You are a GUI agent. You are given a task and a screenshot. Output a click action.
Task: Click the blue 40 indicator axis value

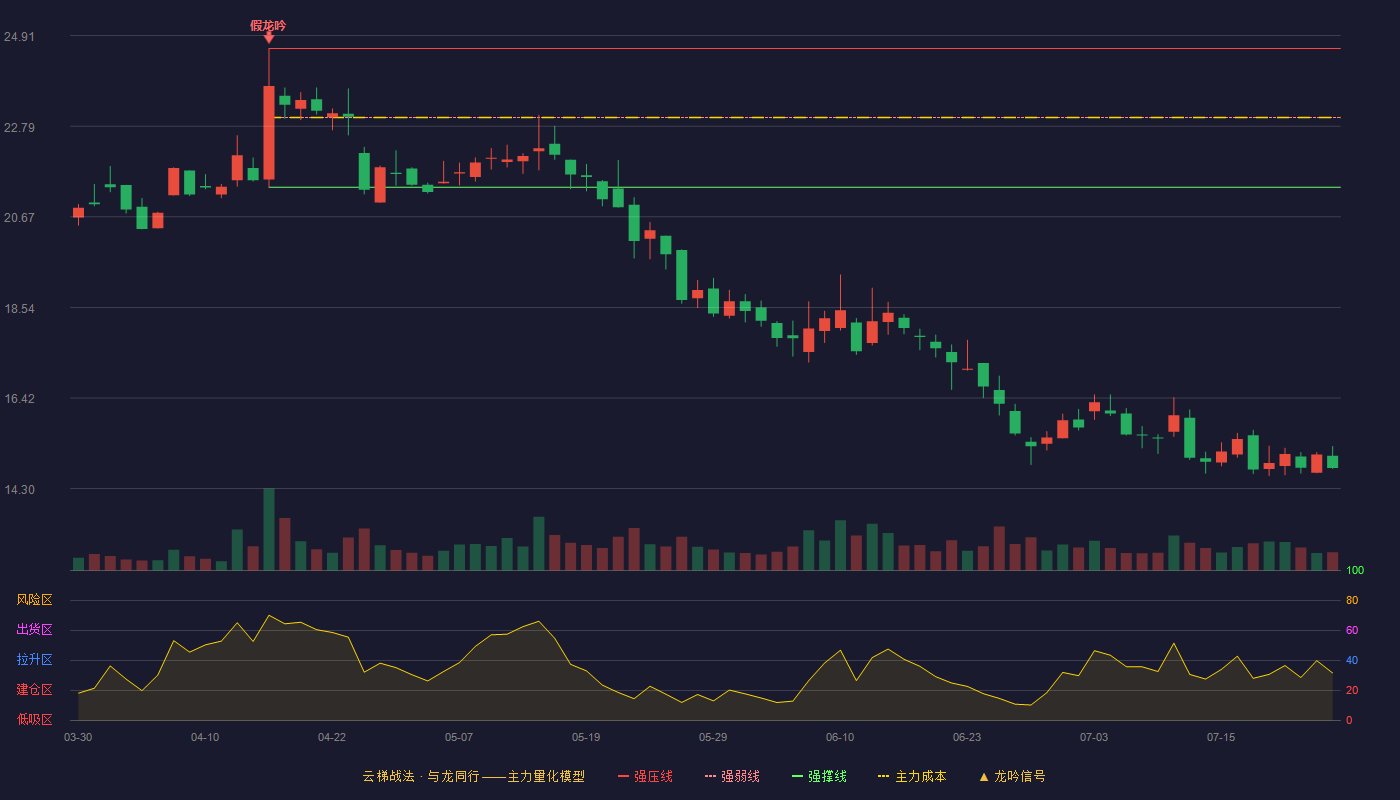point(1352,660)
